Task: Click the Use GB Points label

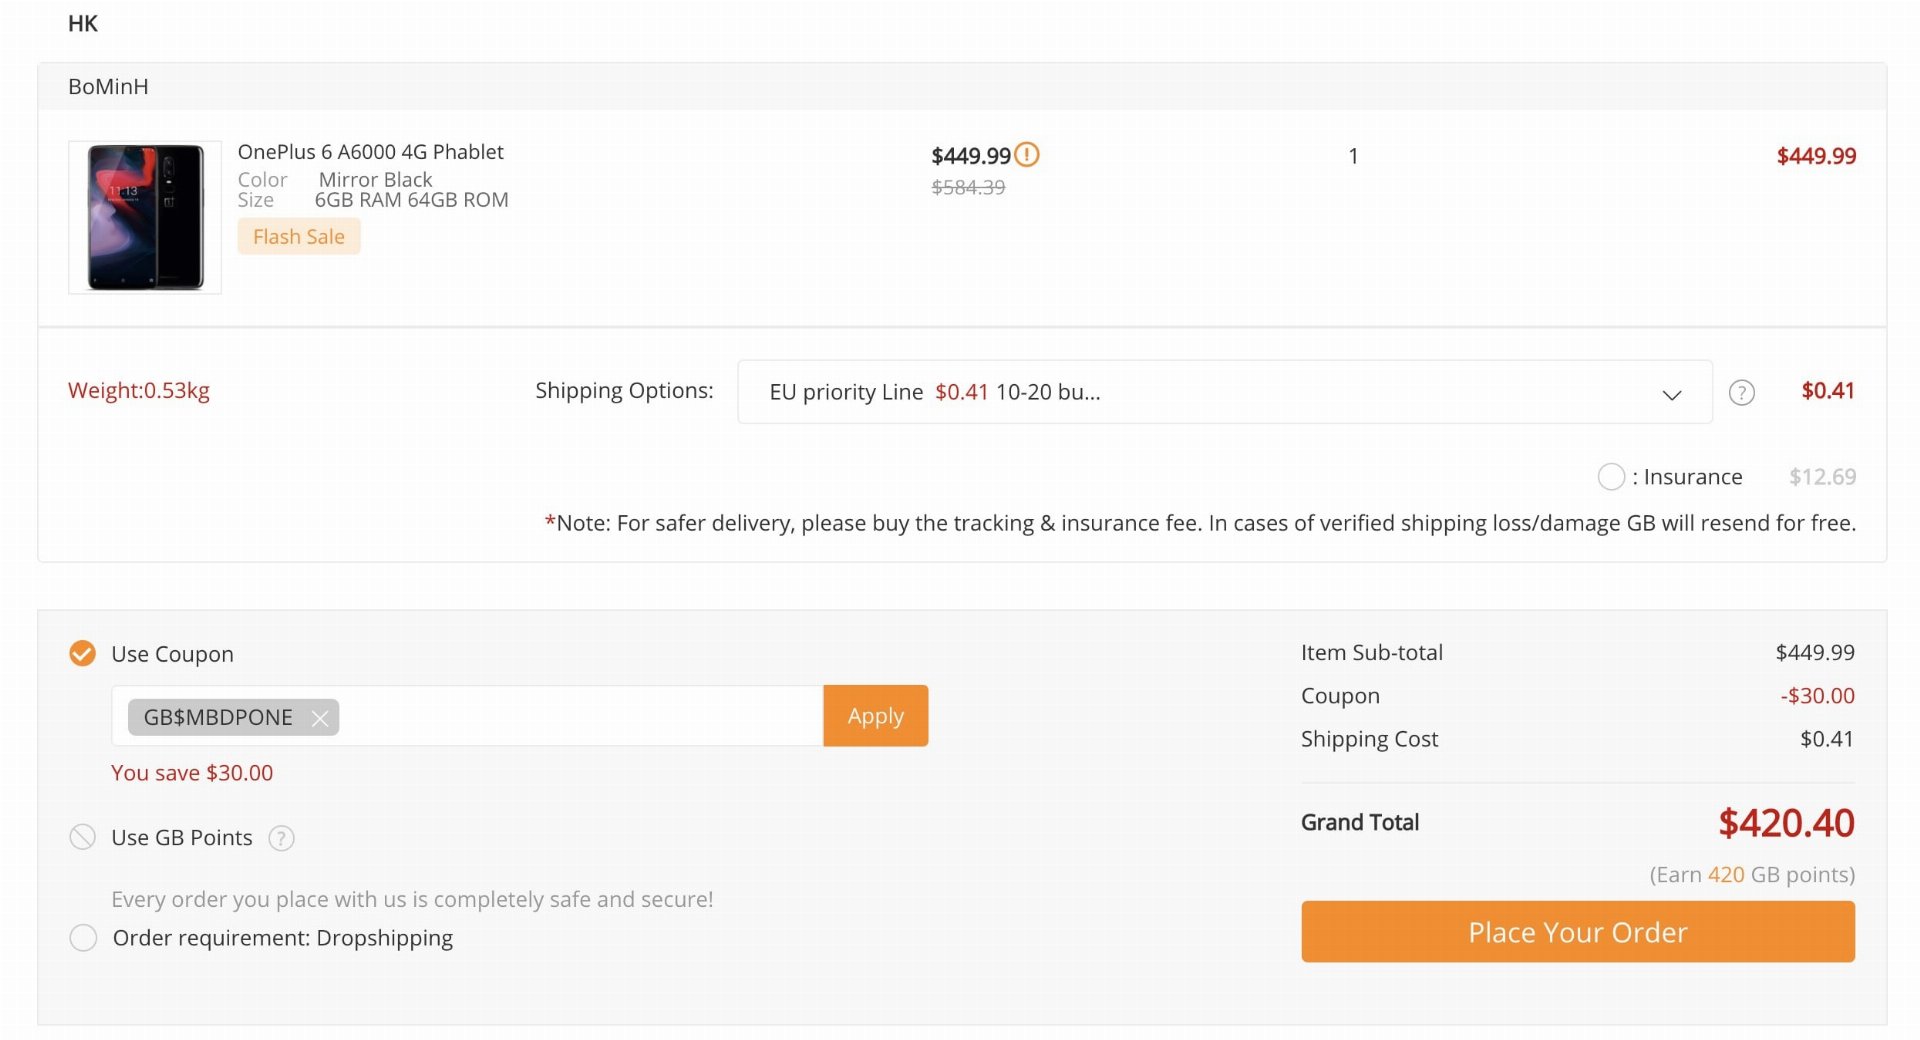Action: (182, 838)
